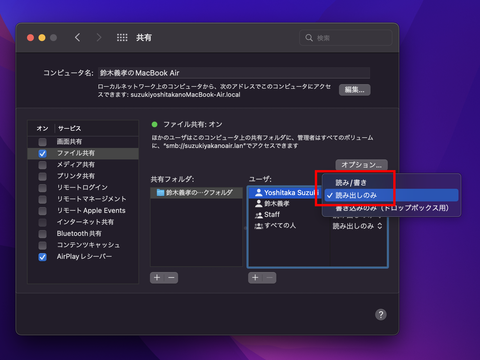Show all preferences grid icon

[x=122, y=37]
